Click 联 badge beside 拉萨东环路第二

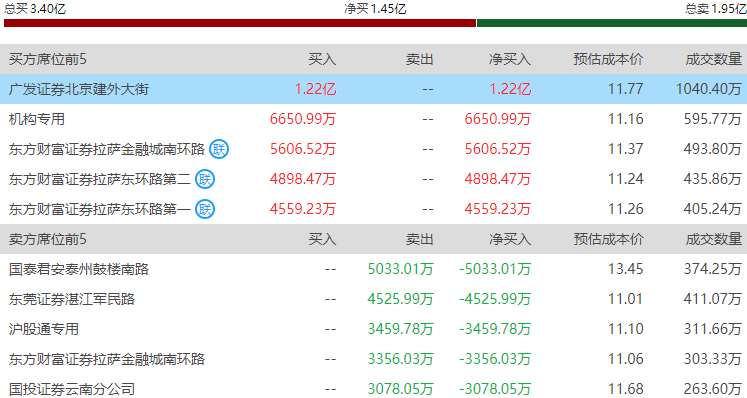(205, 179)
